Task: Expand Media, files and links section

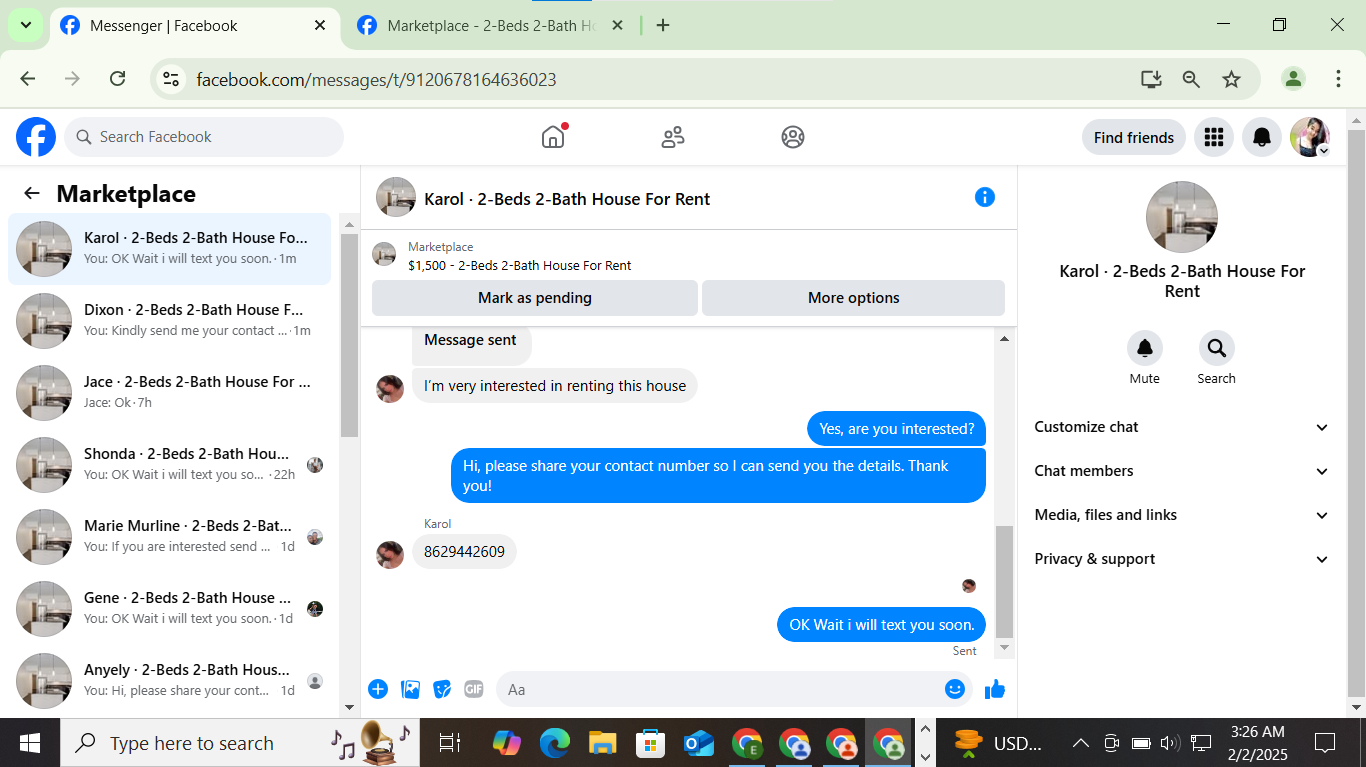Action: click(x=1182, y=515)
